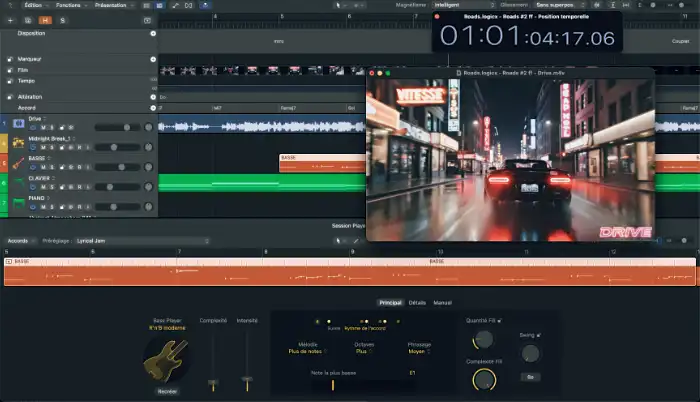Viewport: 700px width, 402px height.
Task: Add a key change in Altération row
Action: point(153,97)
